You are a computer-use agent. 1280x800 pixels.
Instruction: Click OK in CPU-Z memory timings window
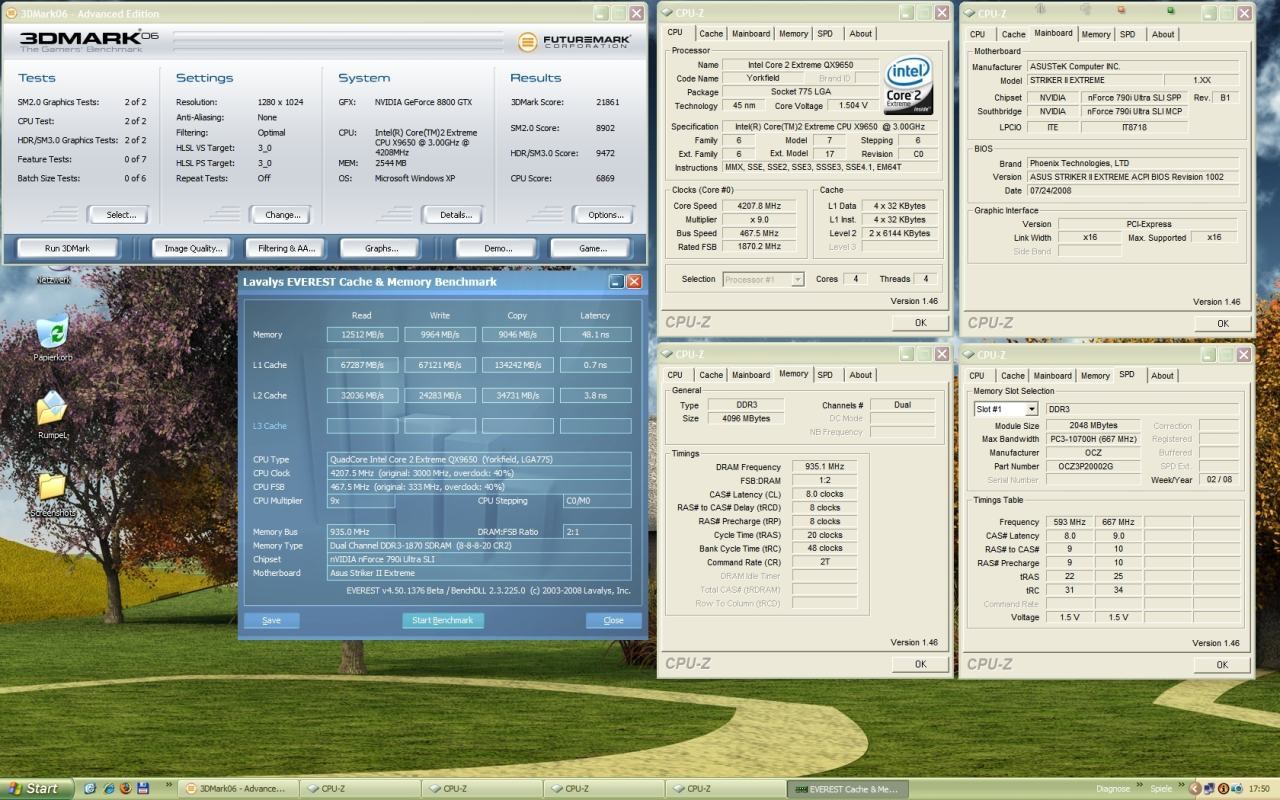tap(920, 664)
